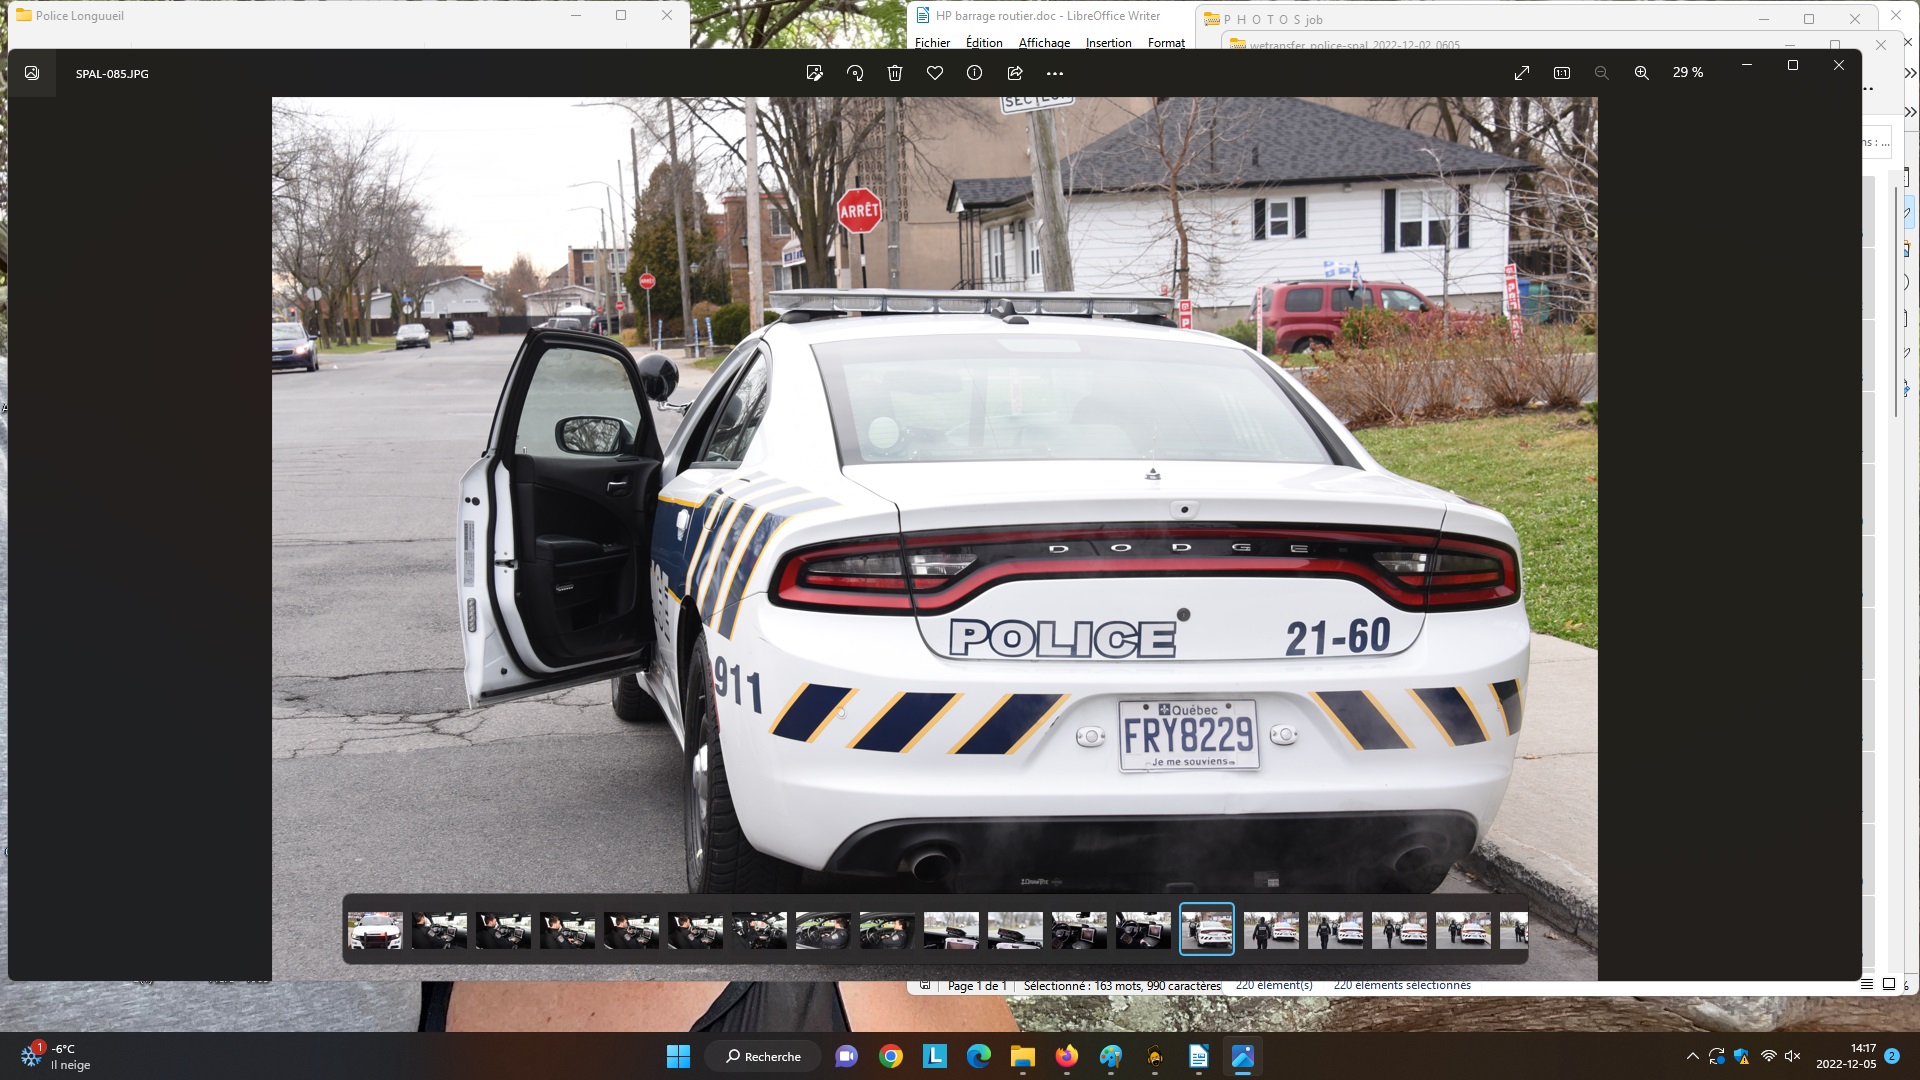The image size is (1920, 1080).
Task: Click the 29 % zoom level
Action: (1688, 73)
